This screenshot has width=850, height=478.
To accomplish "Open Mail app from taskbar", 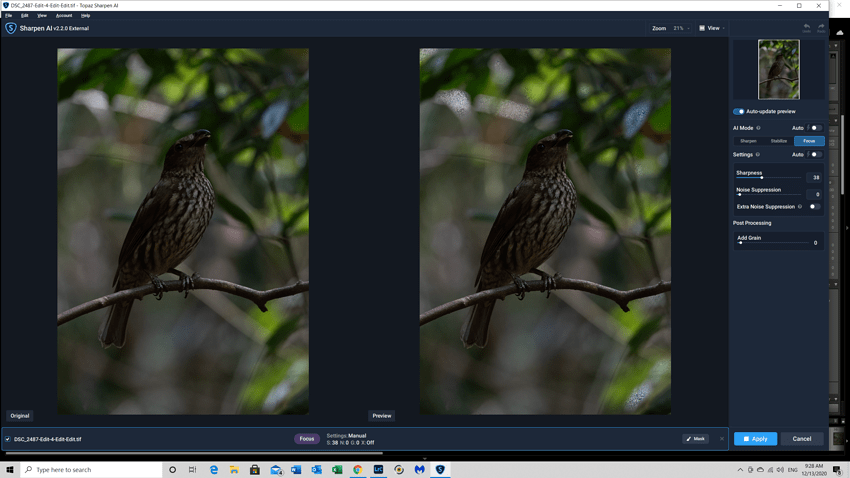I will (x=276, y=470).
